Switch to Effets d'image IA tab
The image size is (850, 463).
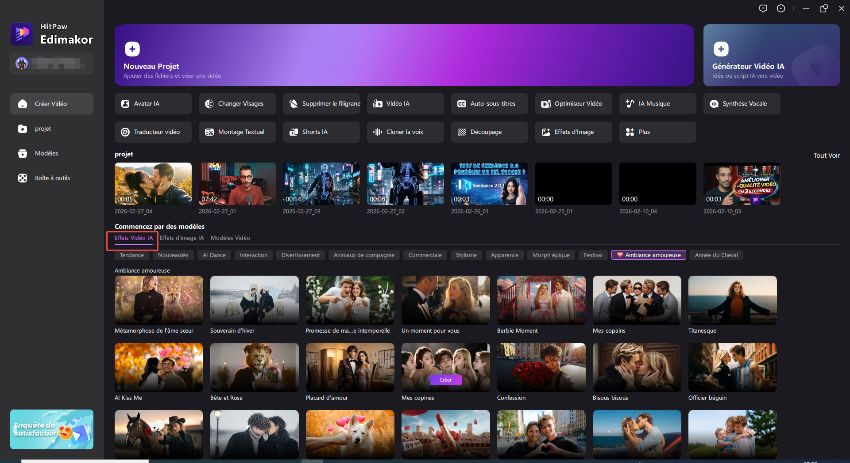click(x=182, y=238)
